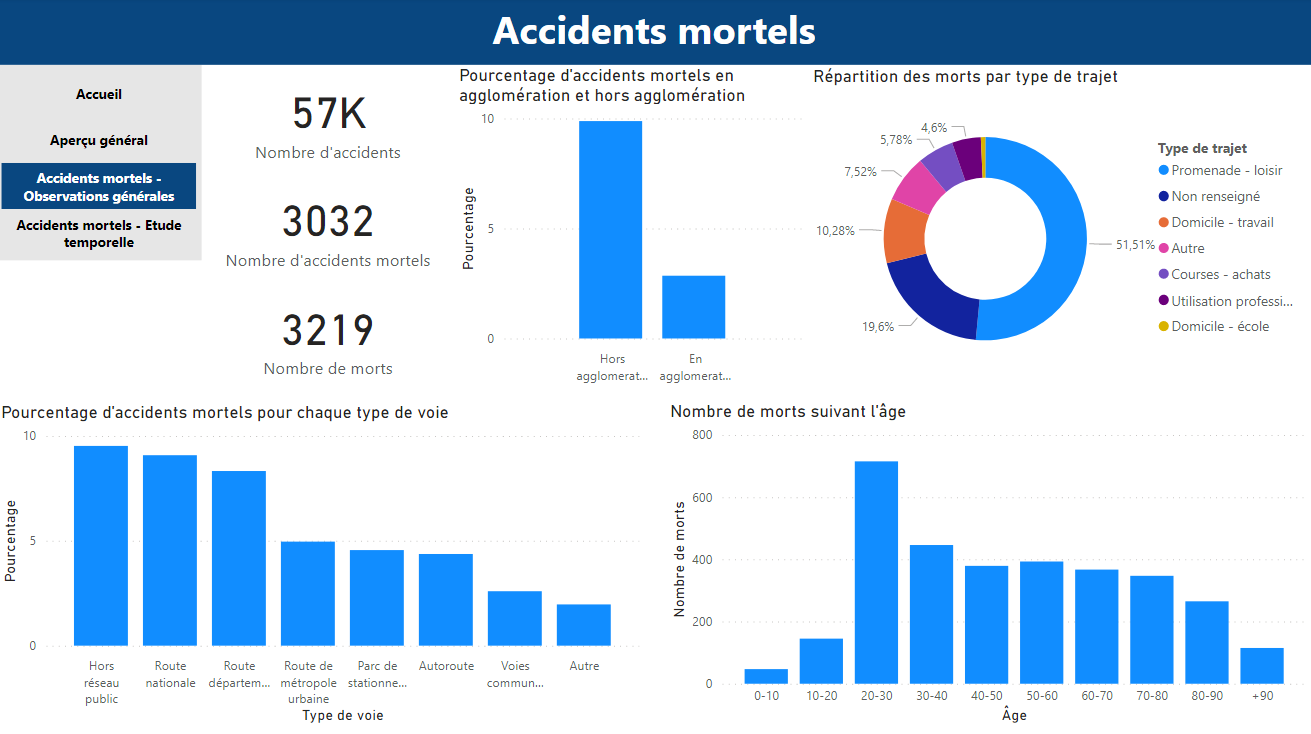Select the 80-90 age bar

[1206, 643]
